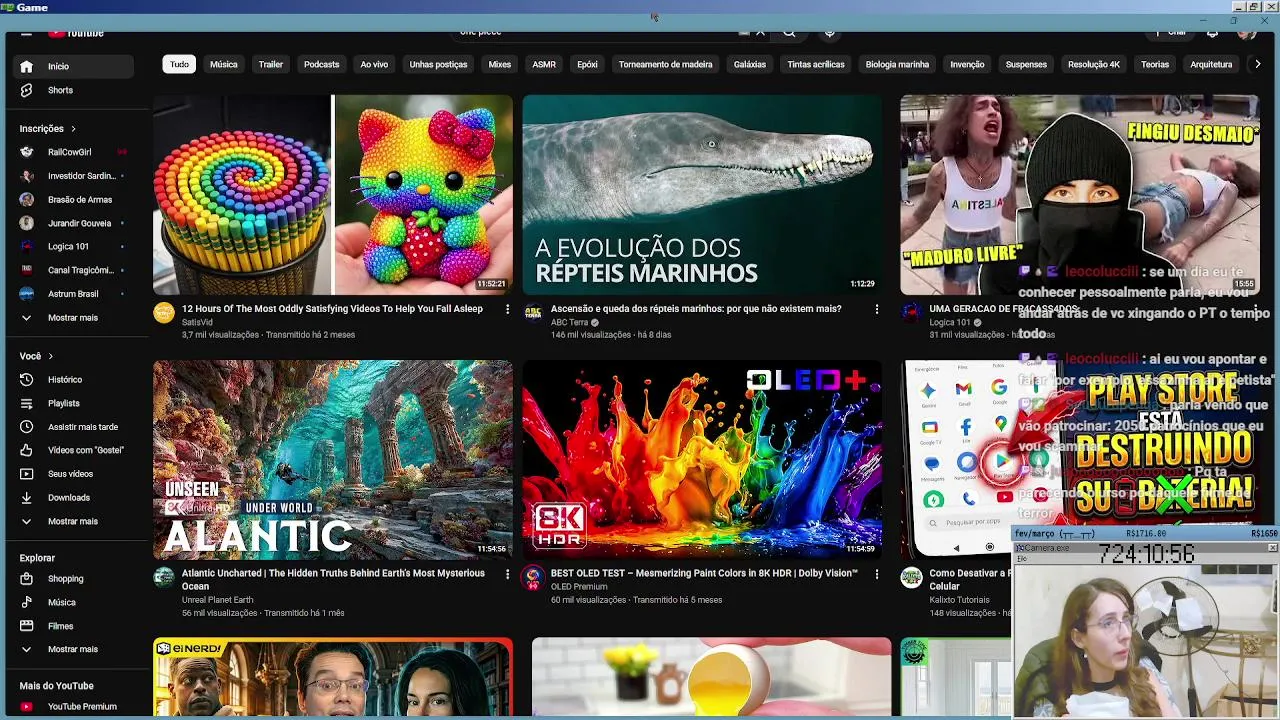The width and height of the screenshot is (1280, 720).
Task: Expand Mostrar mais under Inscrições
Action: (x=72, y=318)
